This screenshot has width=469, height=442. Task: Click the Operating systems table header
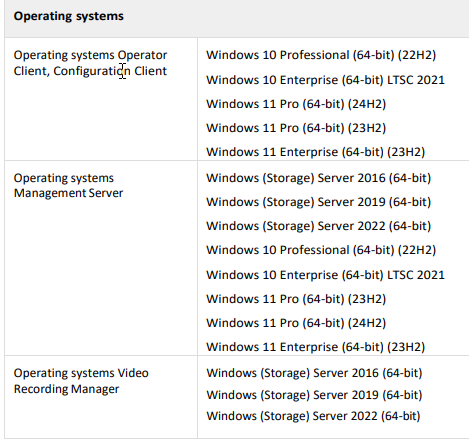click(x=69, y=16)
